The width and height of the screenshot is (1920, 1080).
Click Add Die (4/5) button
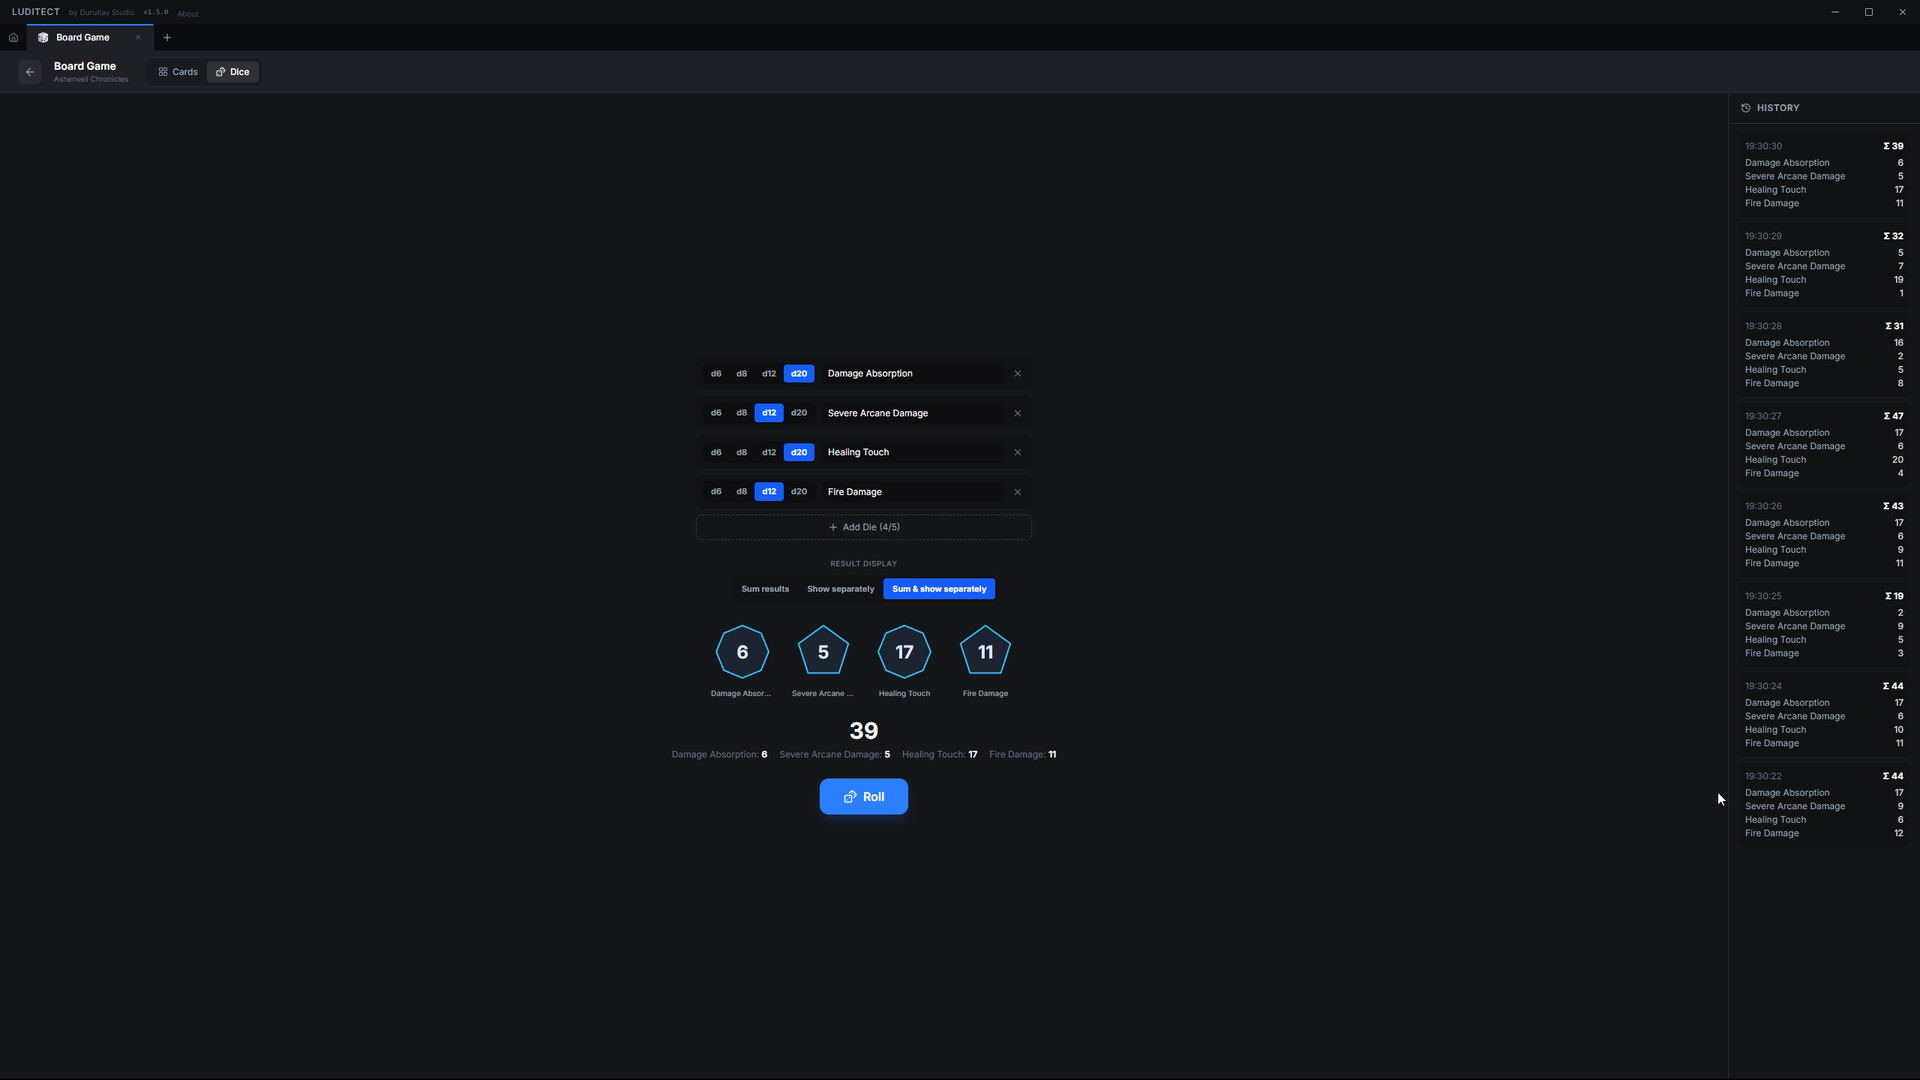(864, 527)
